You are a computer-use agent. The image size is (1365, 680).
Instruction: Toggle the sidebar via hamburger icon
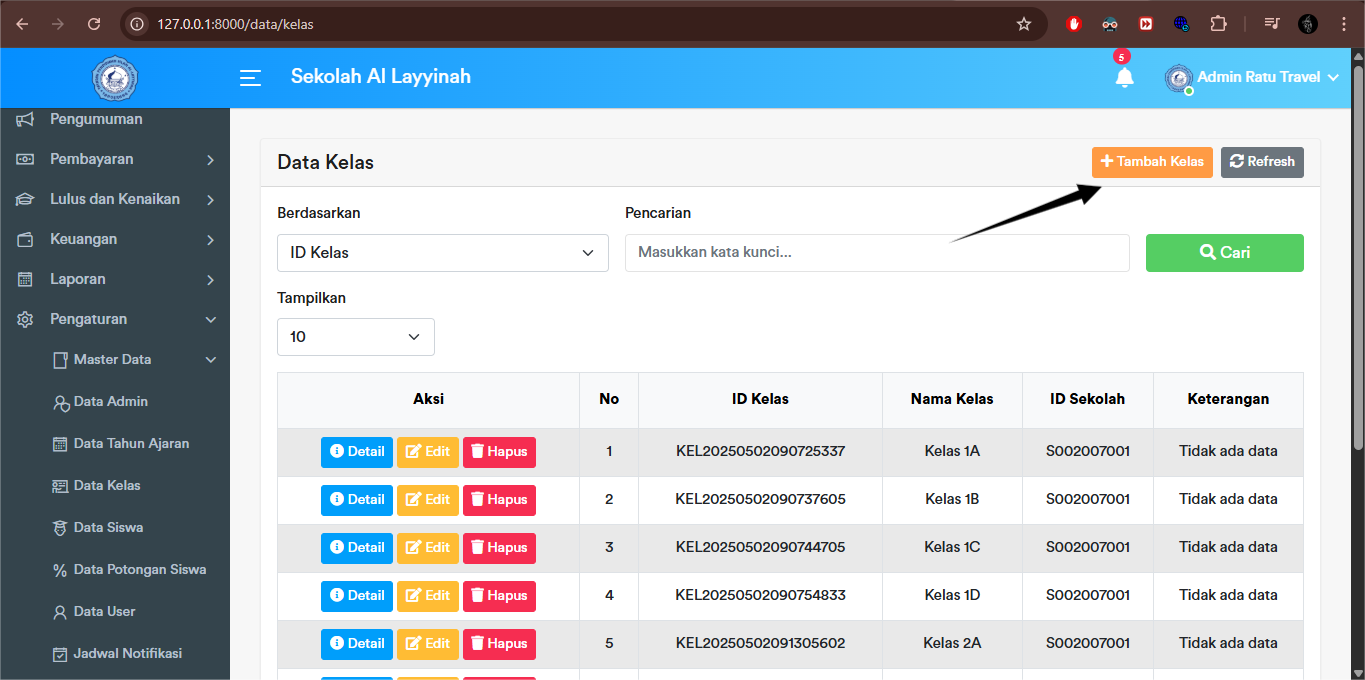[x=250, y=77]
